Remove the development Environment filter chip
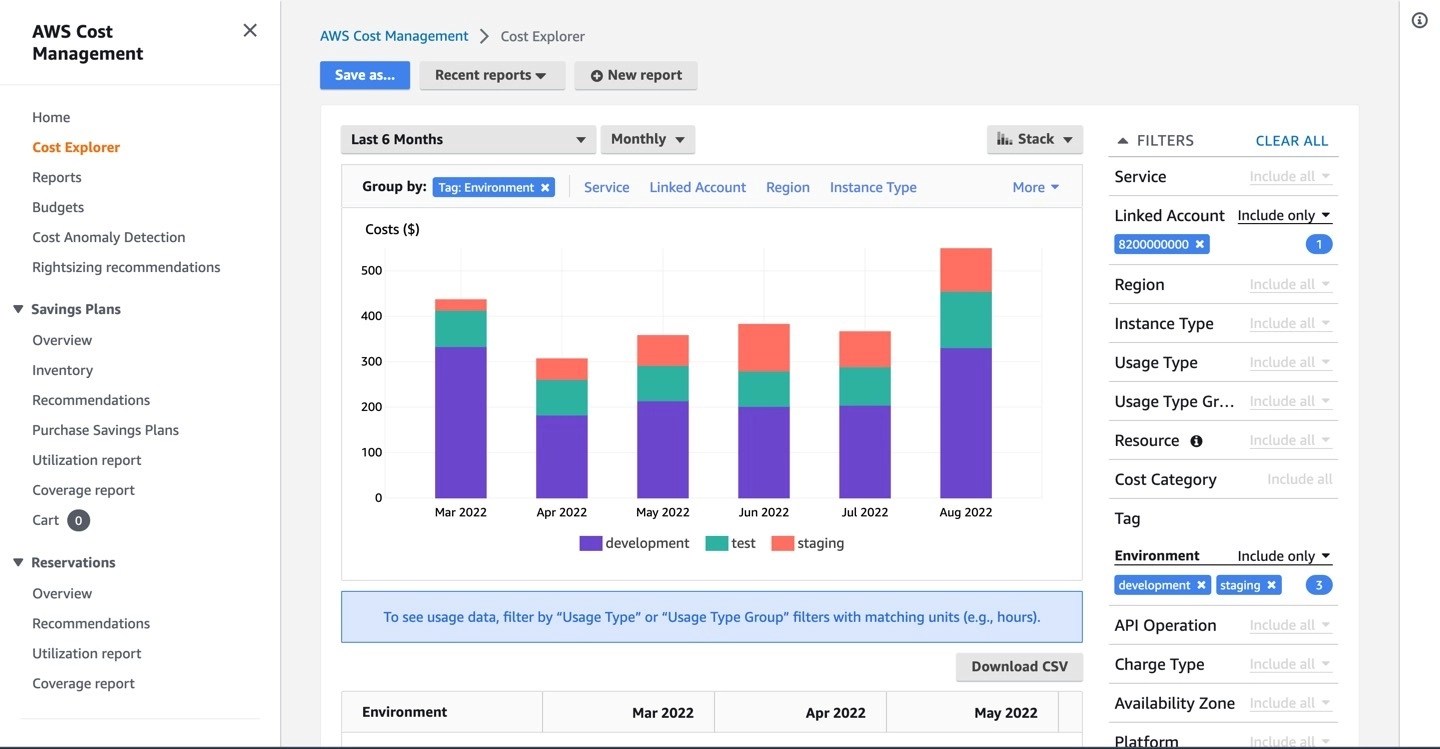This screenshot has height=749, width=1440. coord(1200,584)
